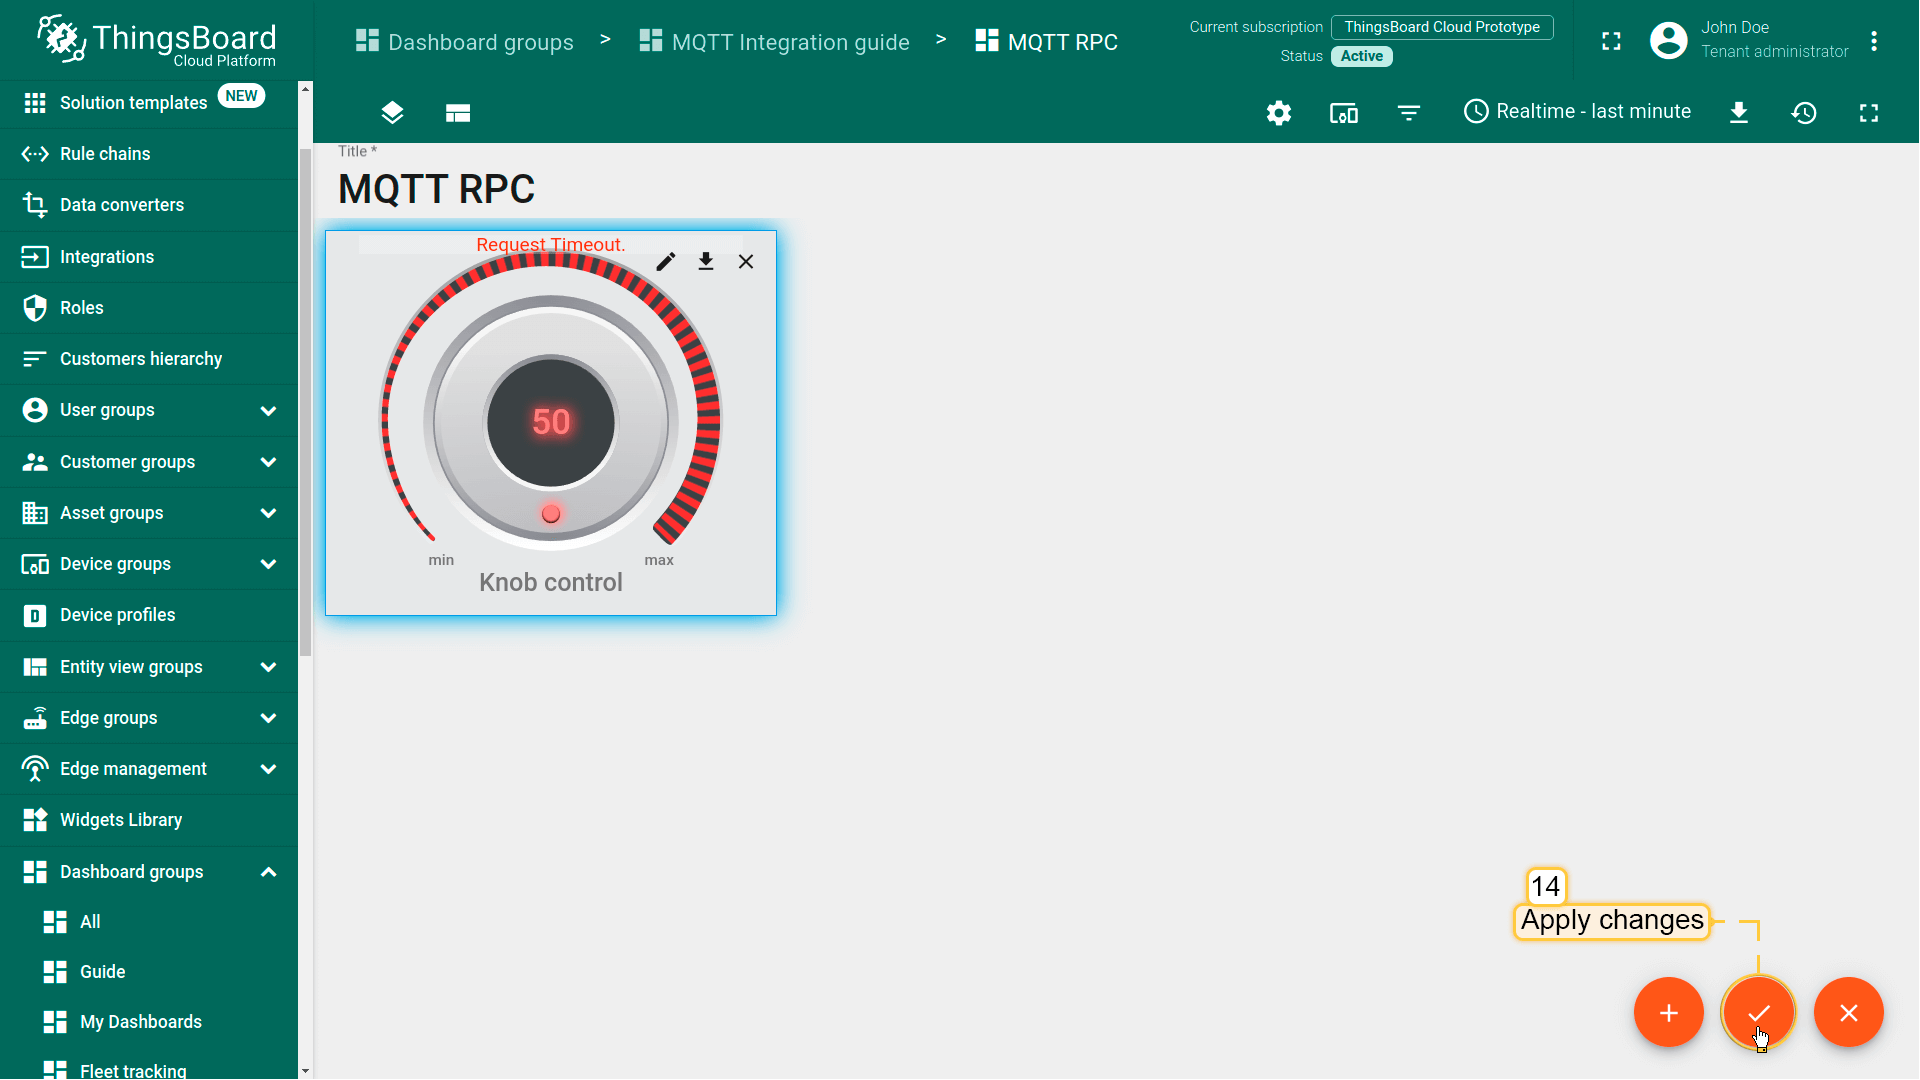Open the version control history icon
The height and width of the screenshot is (1080, 1920).
[1803, 113]
